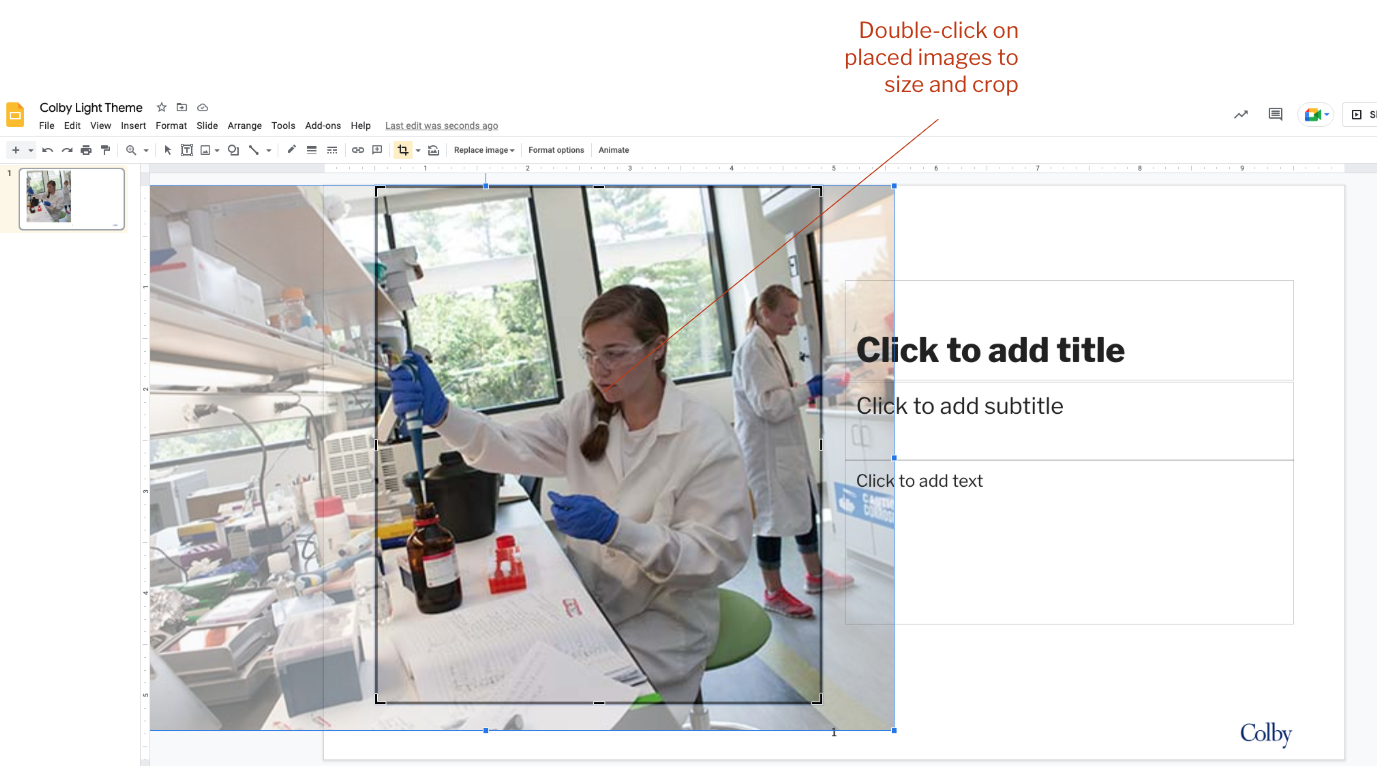Screen dimensions: 1377x766
Task: Redo the last action
Action: [67, 150]
